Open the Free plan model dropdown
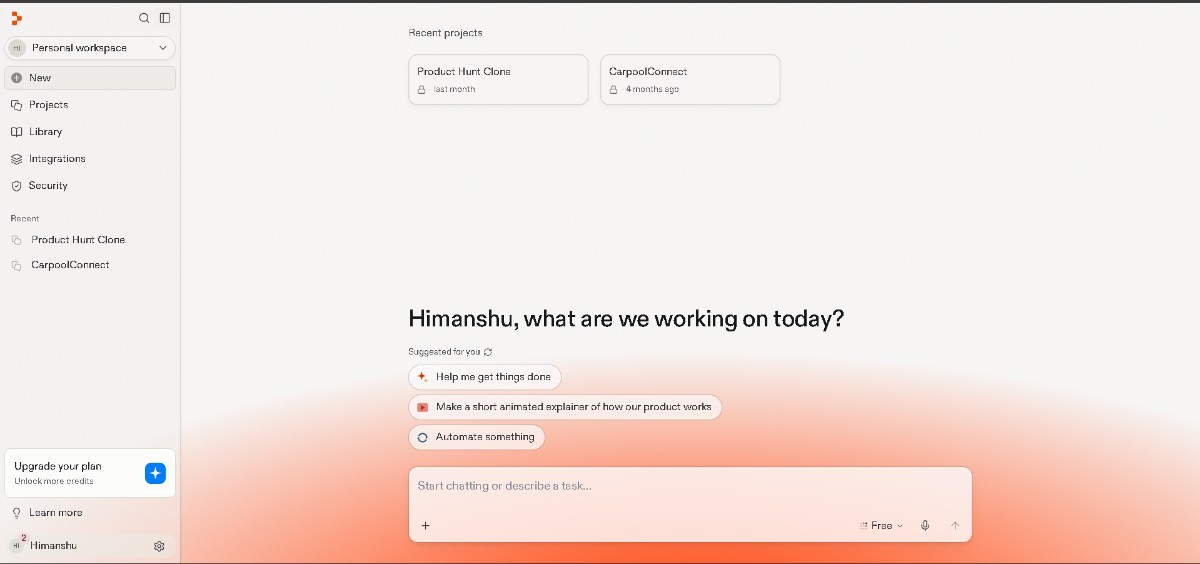Image resolution: width=1200 pixels, height=564 pixels. pyautogui.click(x=881, y=526)
